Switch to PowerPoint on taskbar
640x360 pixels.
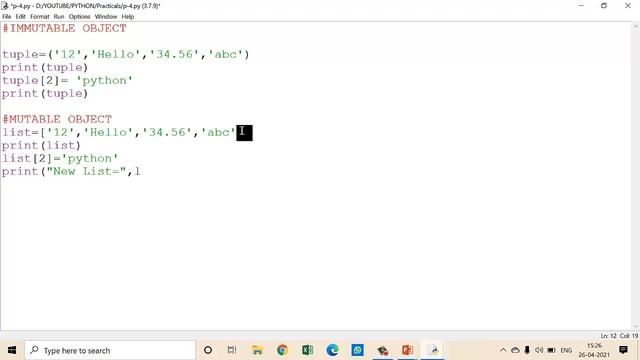tap(407, 350)
